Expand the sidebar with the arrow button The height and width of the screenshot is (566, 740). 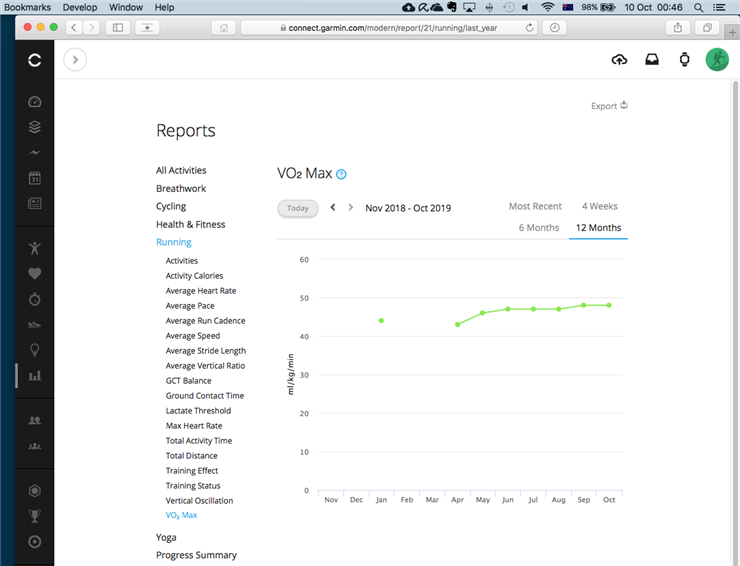[x=75, y=60]
